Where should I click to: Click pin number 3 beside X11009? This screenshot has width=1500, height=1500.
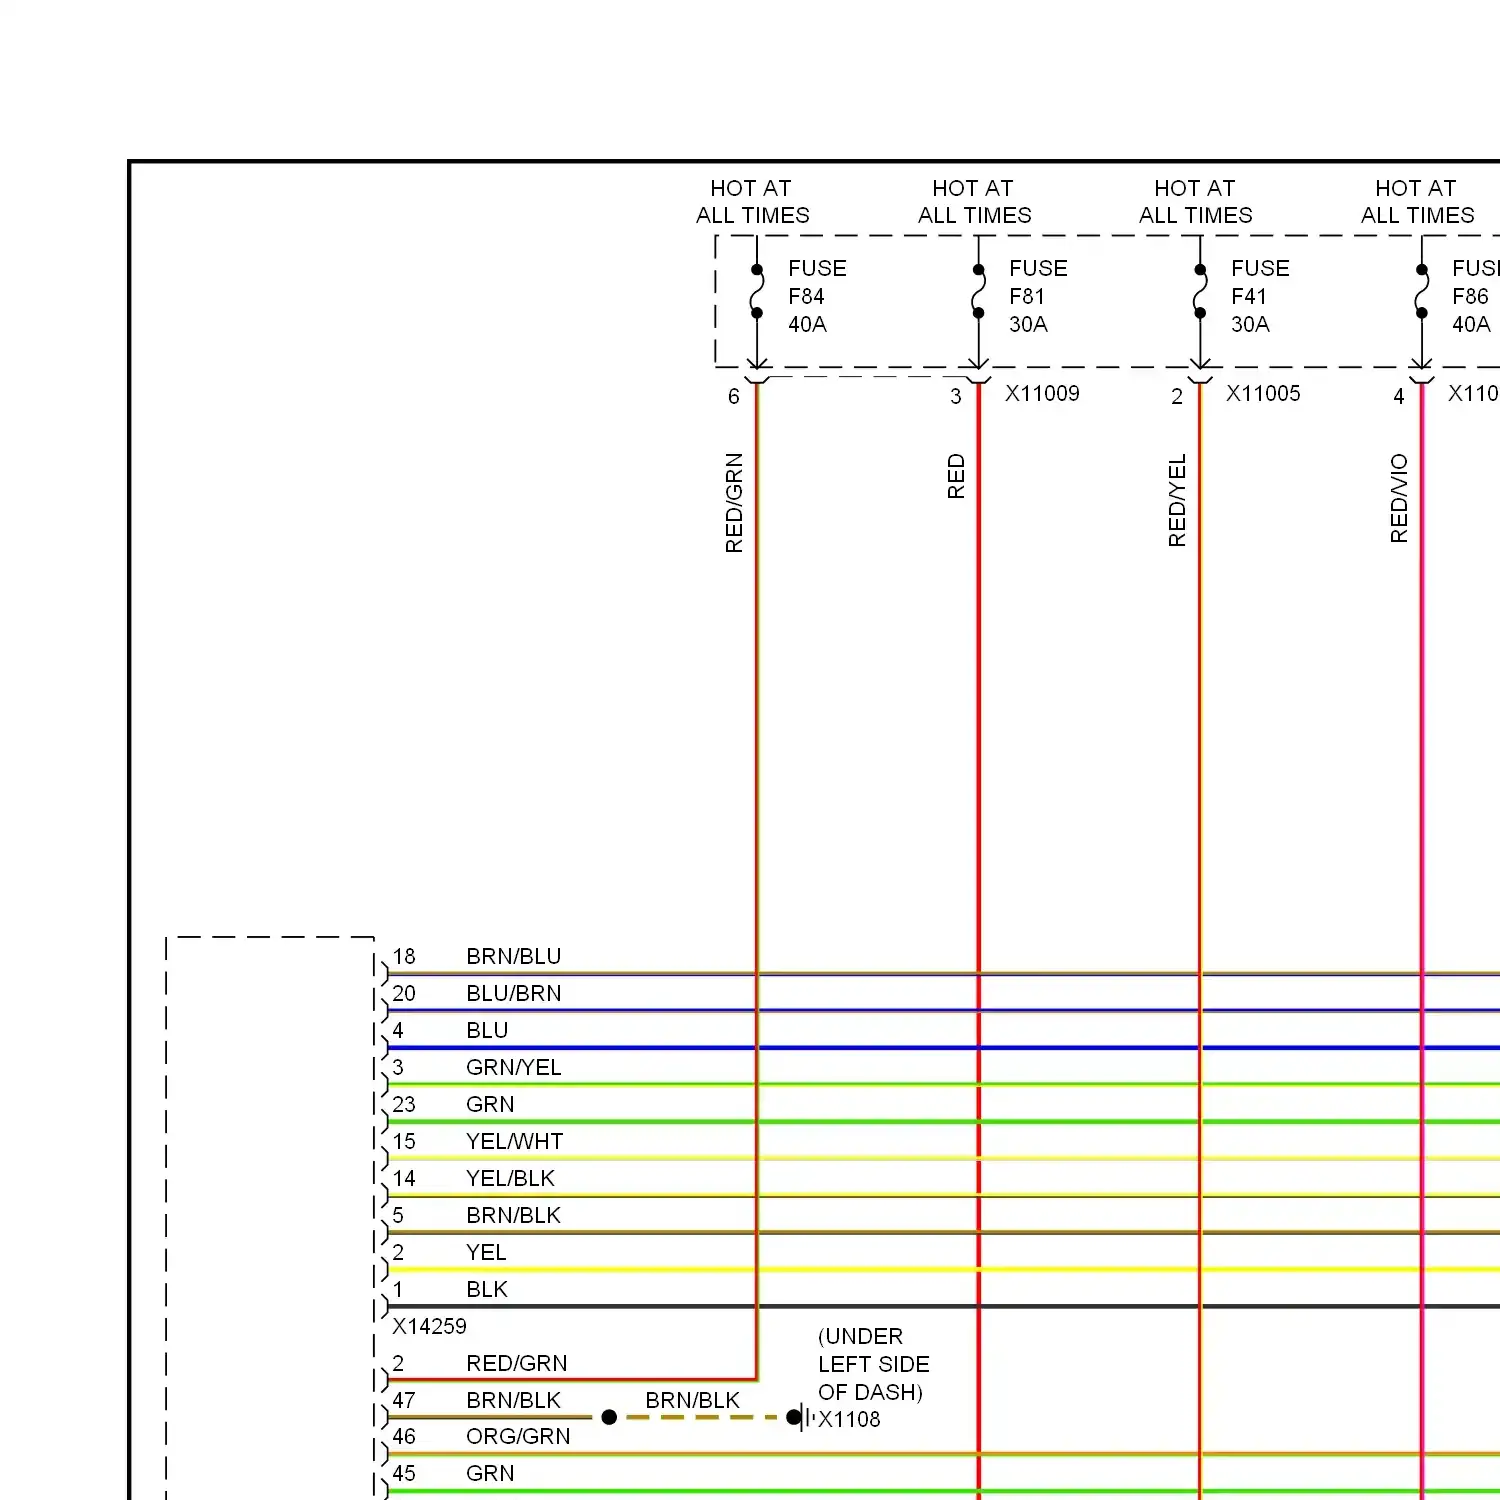956,397
